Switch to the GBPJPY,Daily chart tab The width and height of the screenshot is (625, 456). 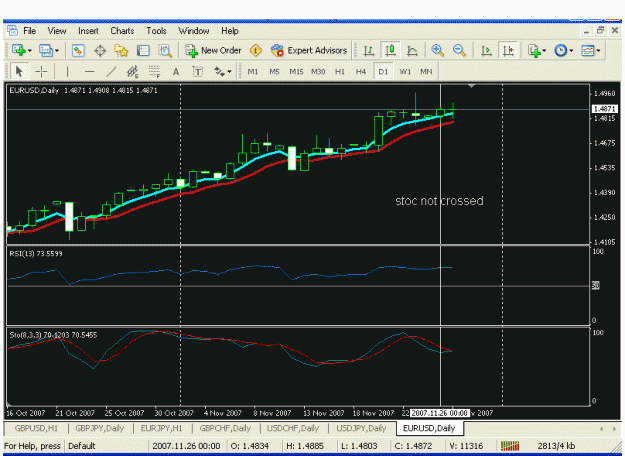100,428
